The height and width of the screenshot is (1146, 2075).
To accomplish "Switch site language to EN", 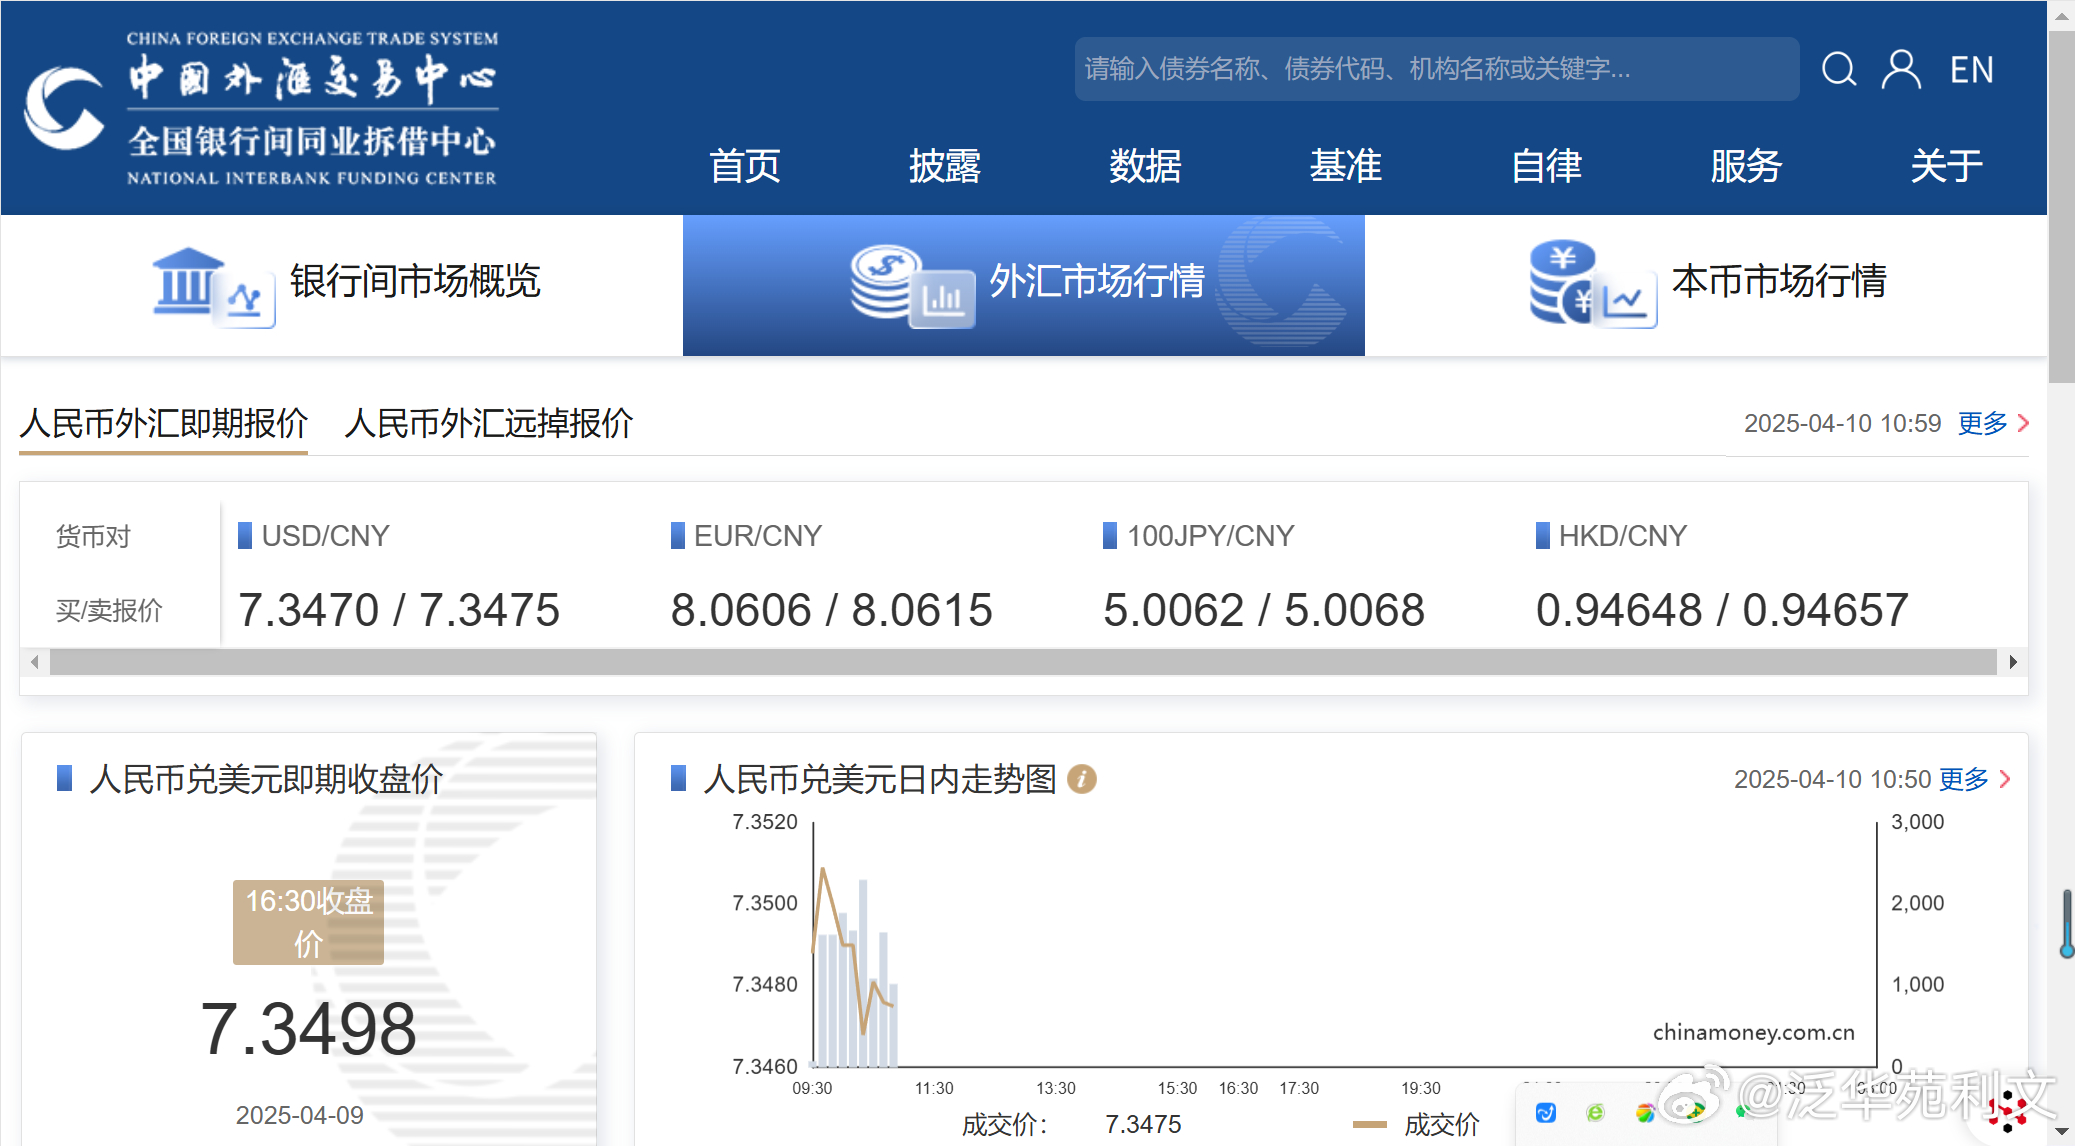I will click(x=1971, y=70).
